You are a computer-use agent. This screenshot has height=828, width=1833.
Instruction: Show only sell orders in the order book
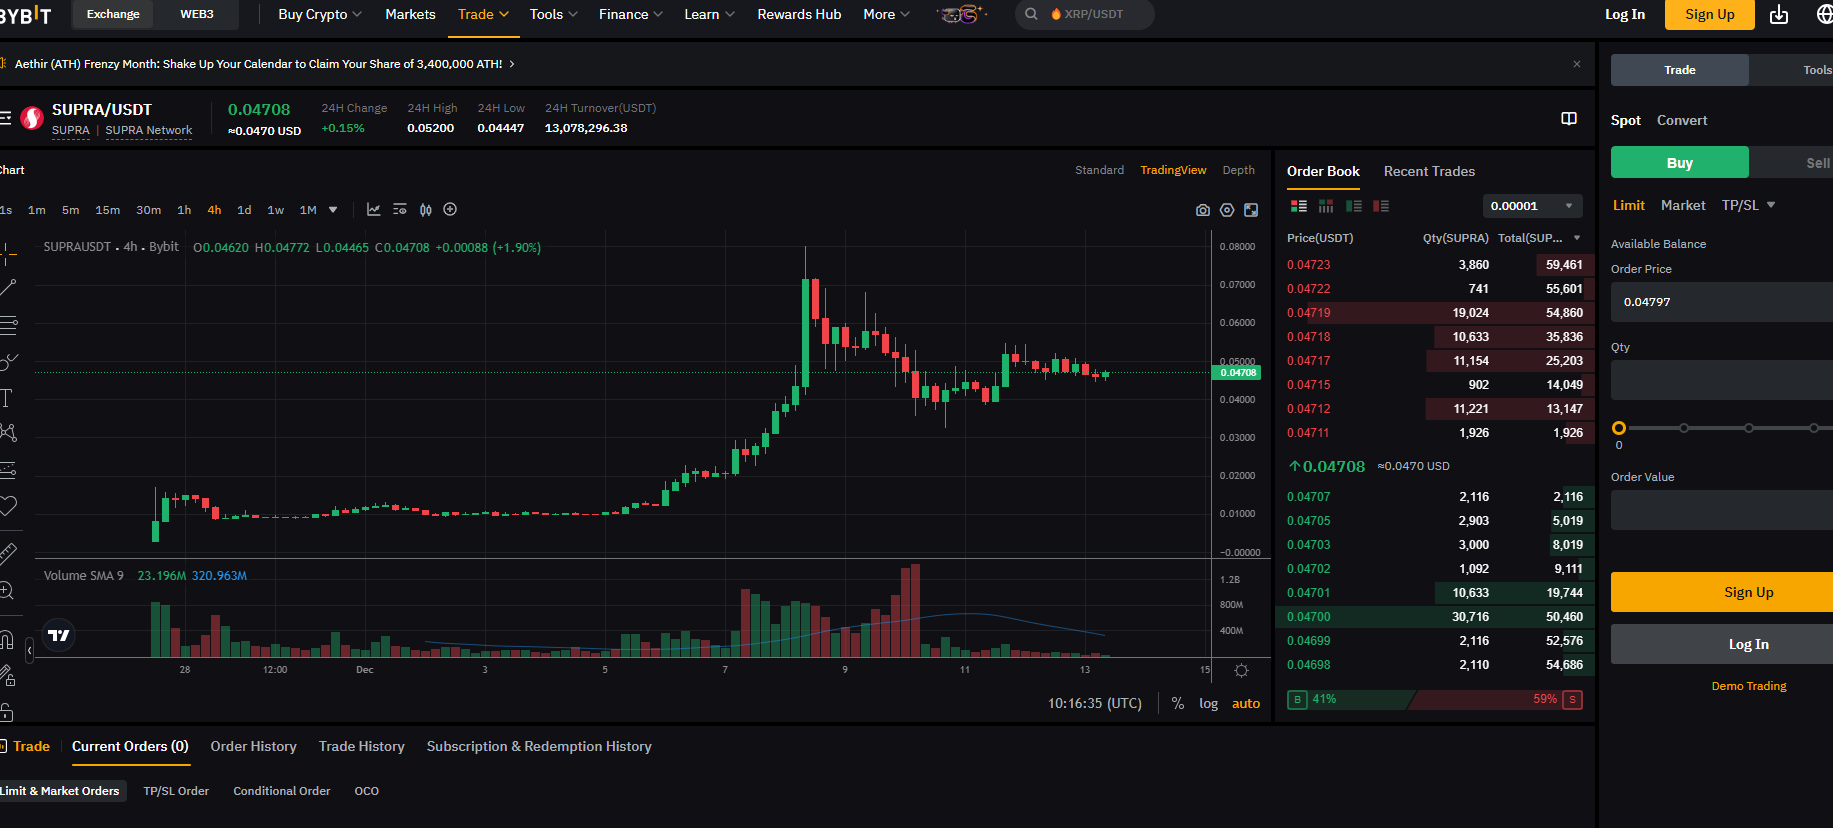[1381, 206]
